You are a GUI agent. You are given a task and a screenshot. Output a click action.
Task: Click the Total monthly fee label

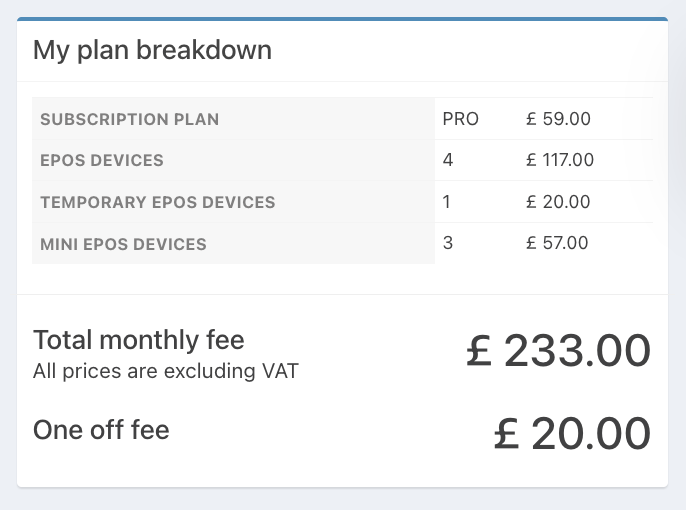click(138, 340)
